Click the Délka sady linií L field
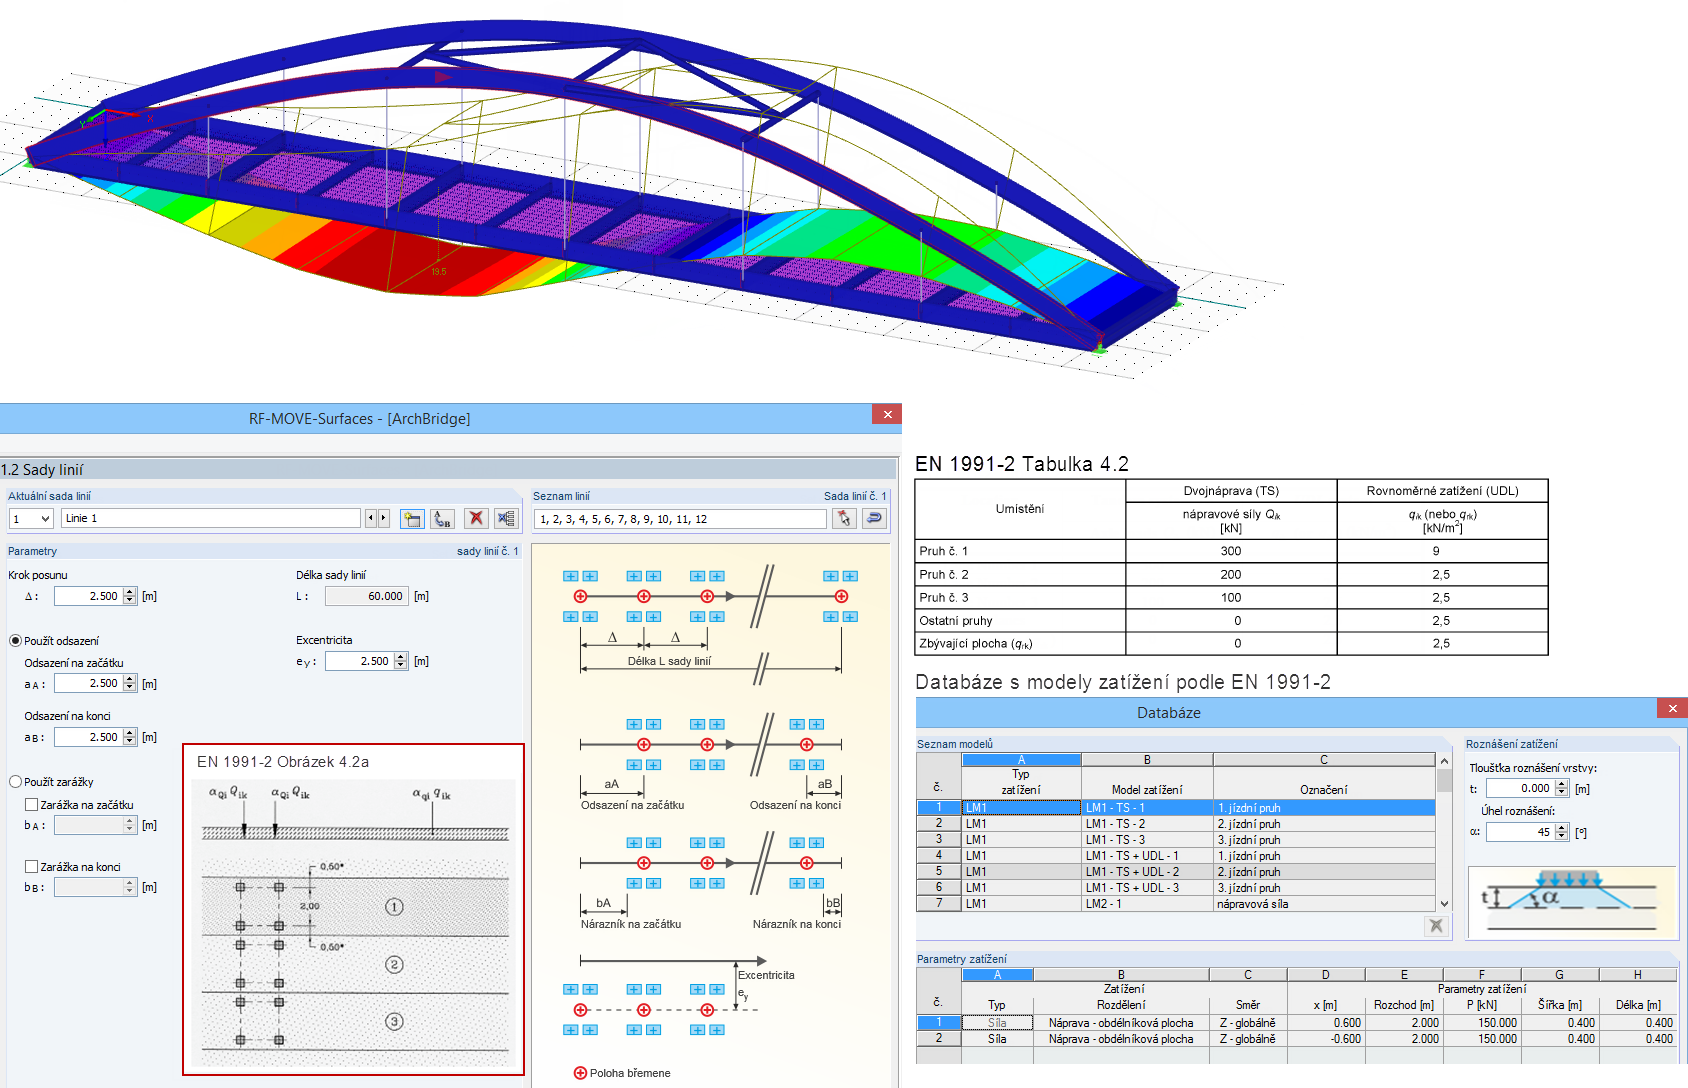This screenshot has height=1088, width=1688. coord(366,596)
